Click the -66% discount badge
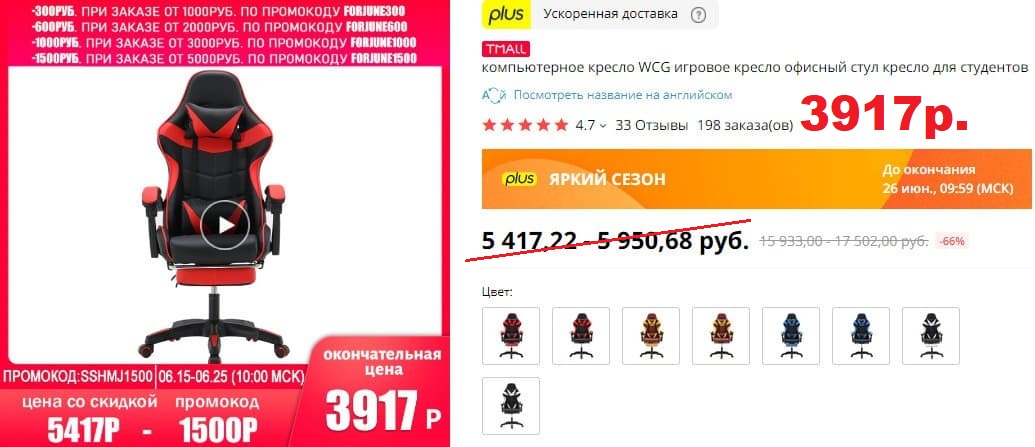Screen dimensions: 1035x447 click(x=952, y=241)
